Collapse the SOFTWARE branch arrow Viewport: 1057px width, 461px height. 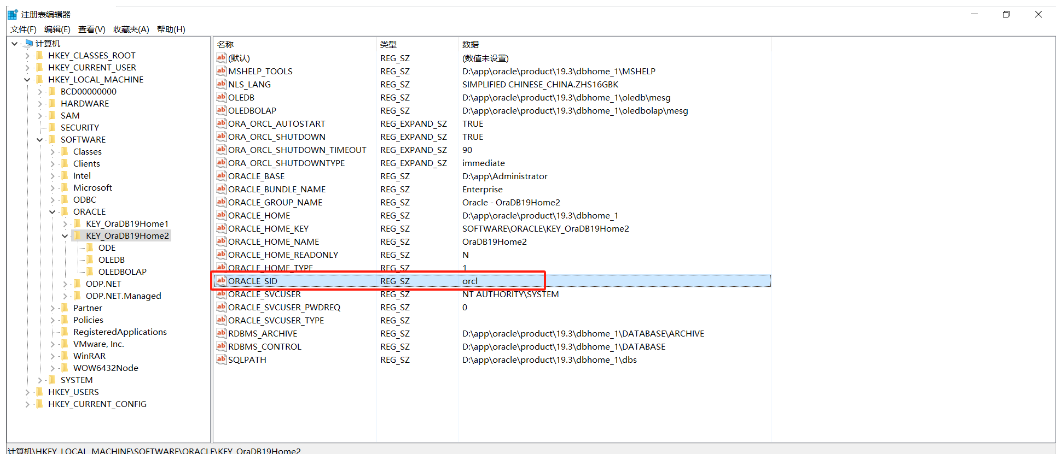40,140
